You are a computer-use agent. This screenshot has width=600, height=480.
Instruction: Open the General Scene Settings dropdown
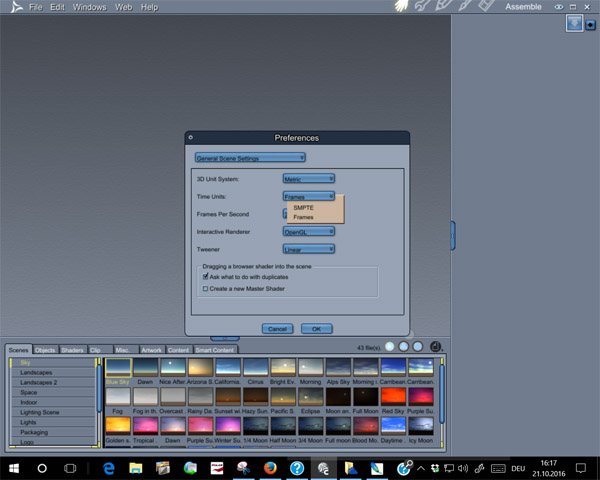(250, 157)
